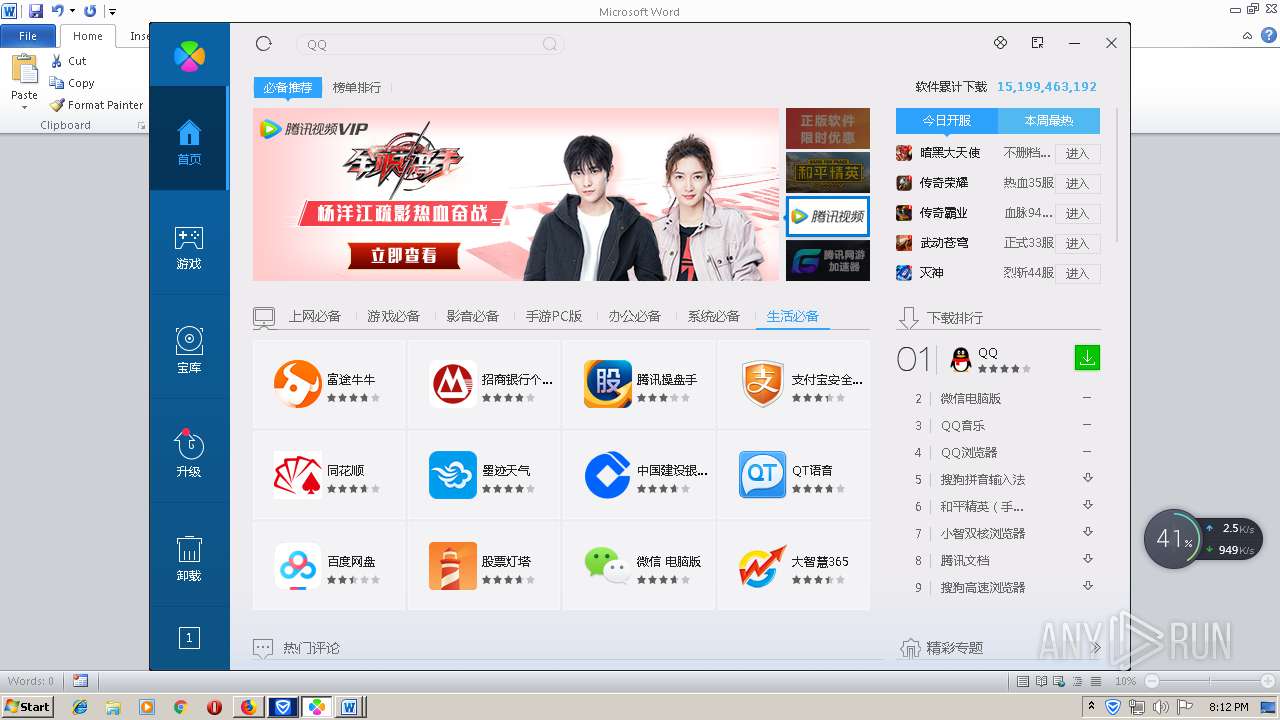This screenshot has height=720, width=1280.
Task: Click Word's Paste button
Action: coord(24,80)
